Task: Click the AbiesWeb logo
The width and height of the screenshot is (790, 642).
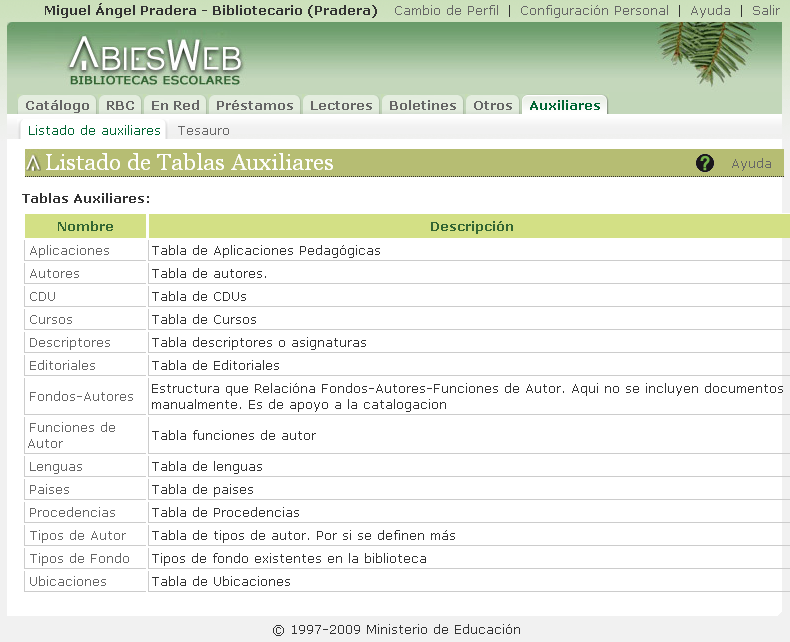Action: pyautogui.click(x=155, y=61)
